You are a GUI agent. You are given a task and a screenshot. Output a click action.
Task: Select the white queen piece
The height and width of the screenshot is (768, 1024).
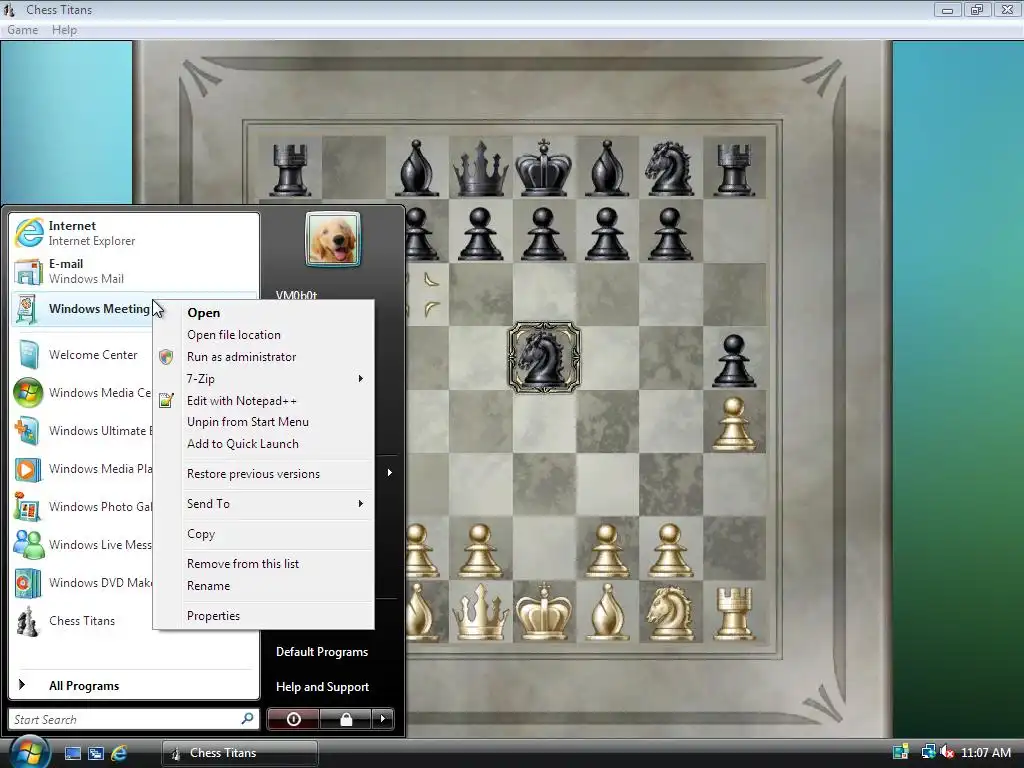[x=481, y=613]
